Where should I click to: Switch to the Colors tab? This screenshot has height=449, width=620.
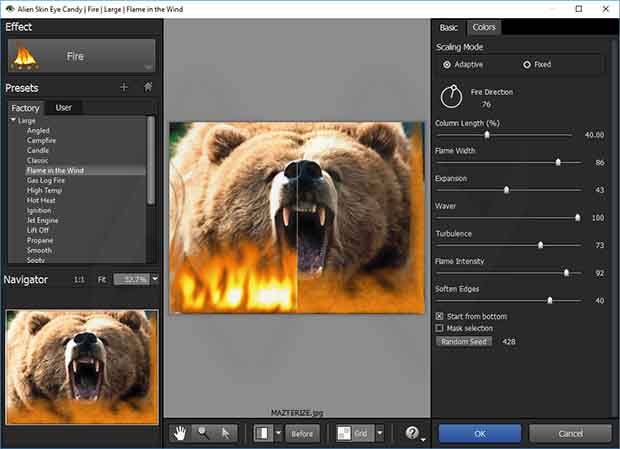[x=483, y=27]
